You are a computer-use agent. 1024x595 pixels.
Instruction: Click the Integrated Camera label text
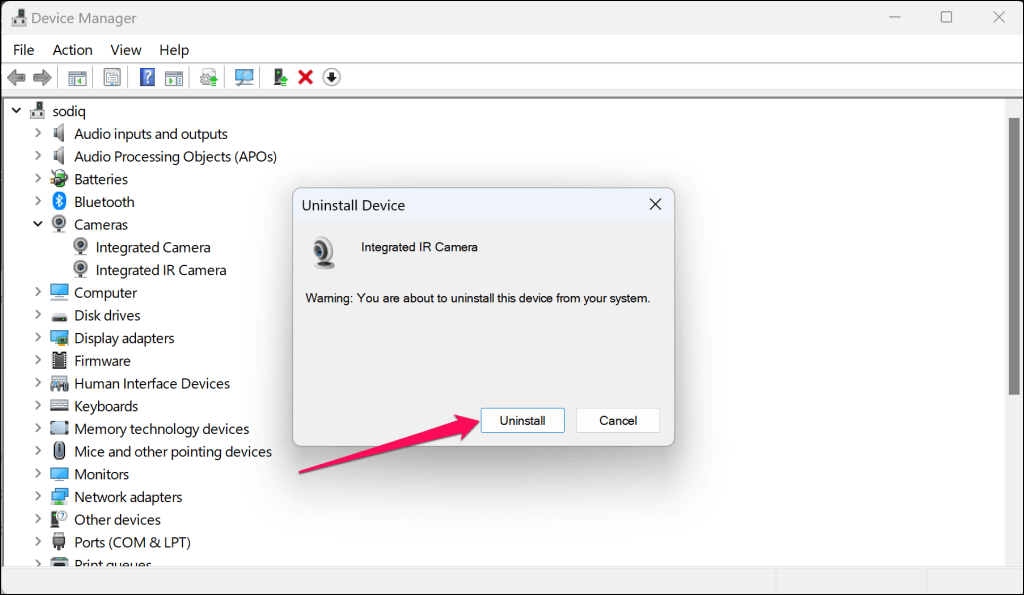pos(153,248)
